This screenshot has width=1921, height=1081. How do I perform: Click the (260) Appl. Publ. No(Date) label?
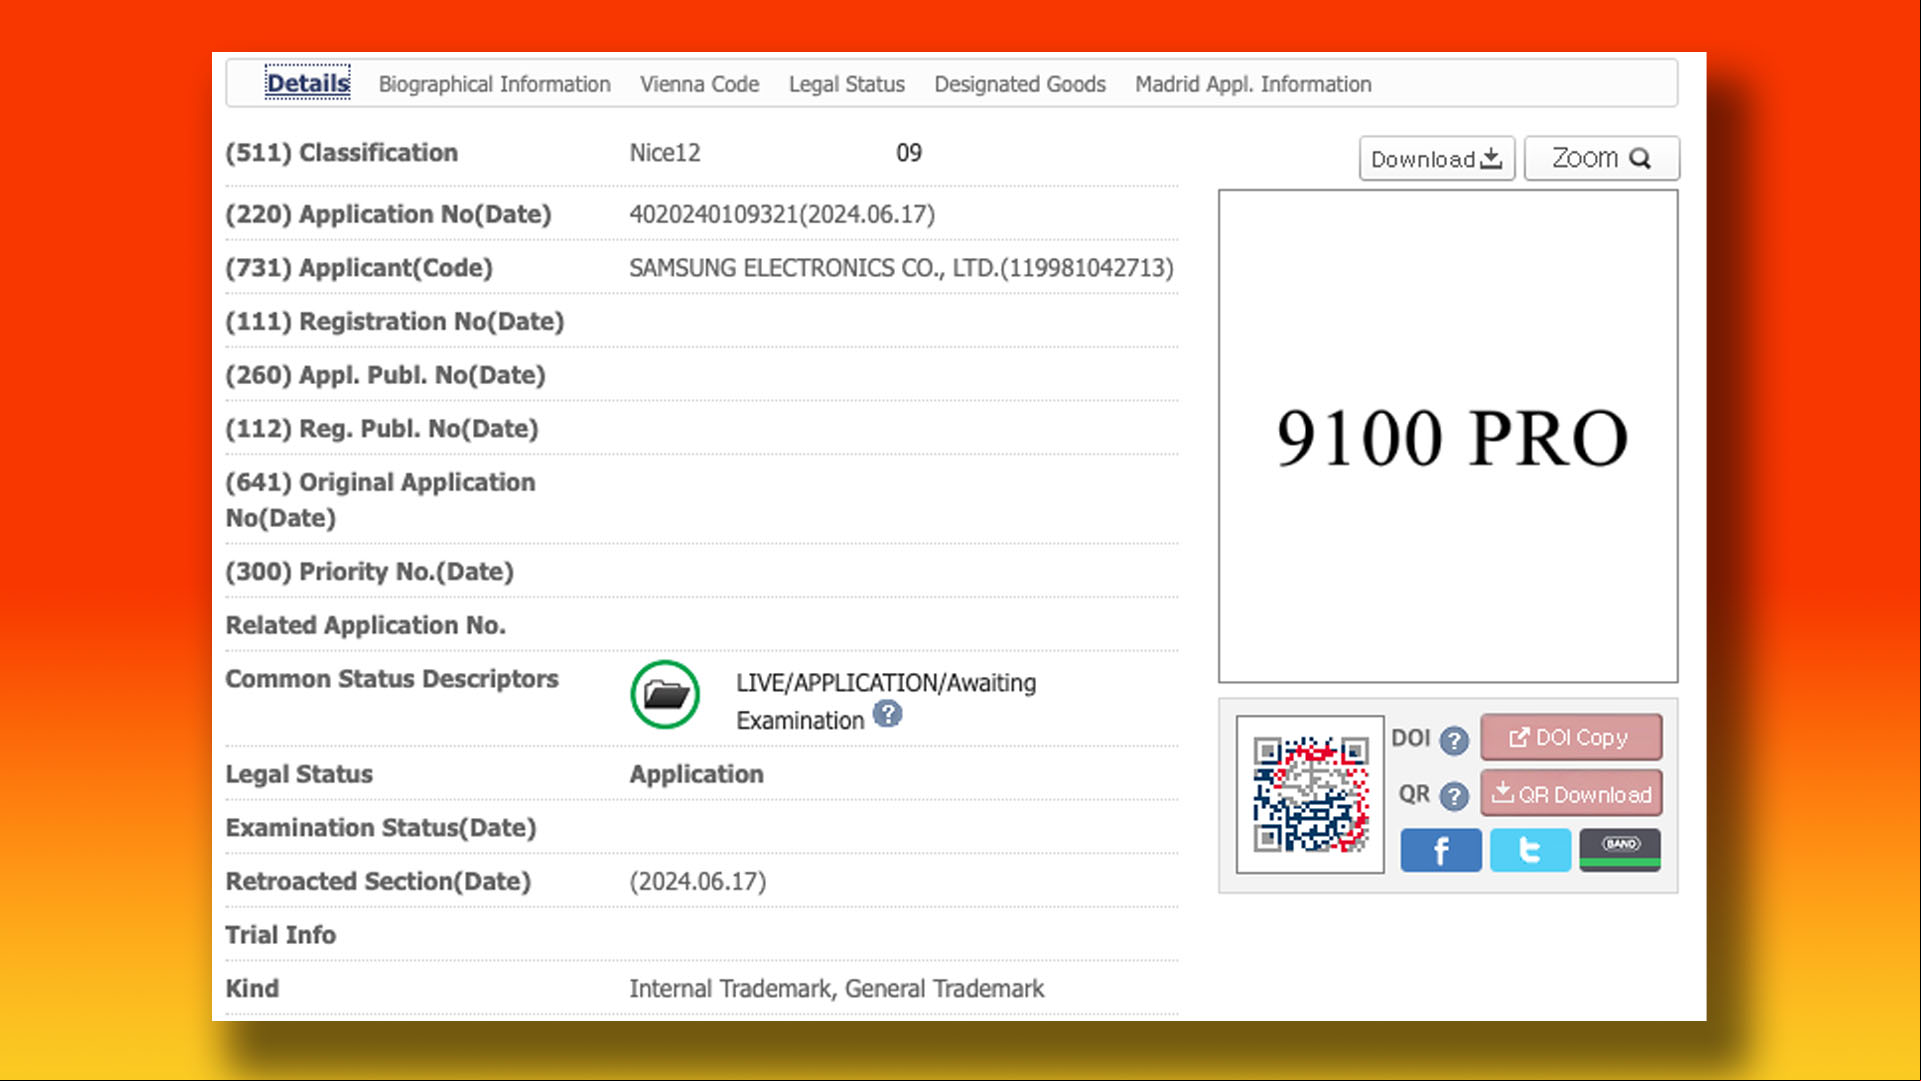tap(385, 375)
